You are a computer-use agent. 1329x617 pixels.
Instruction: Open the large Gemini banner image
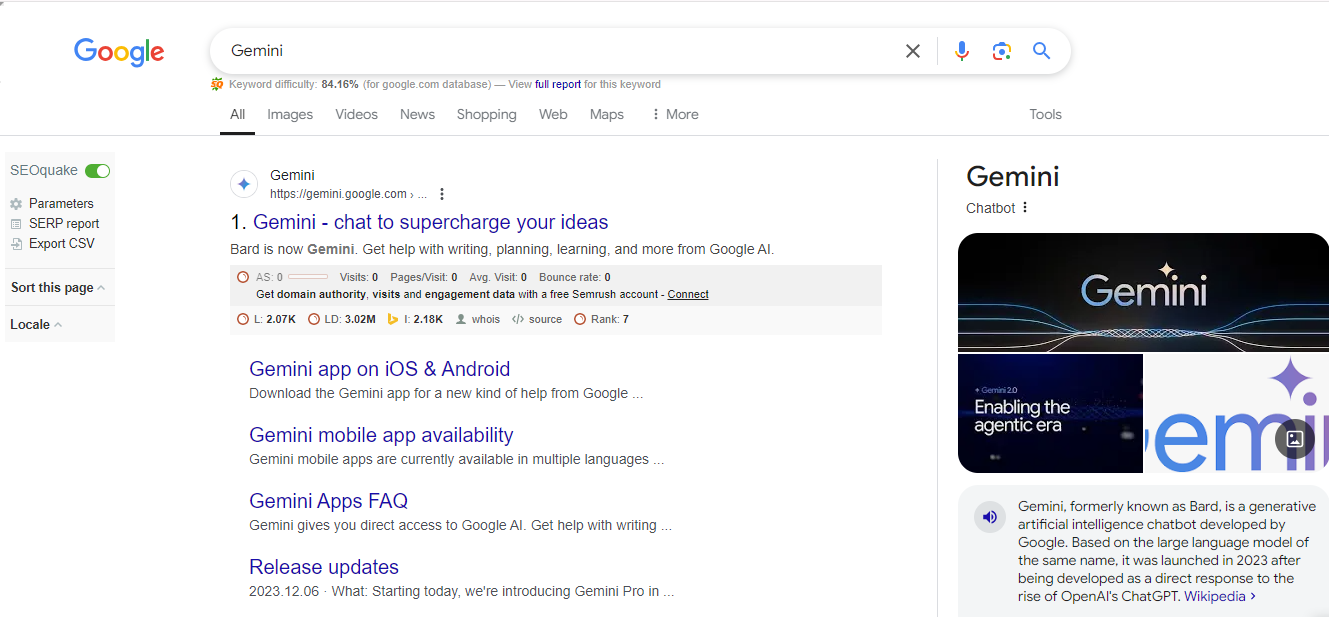coord(1143,291)
